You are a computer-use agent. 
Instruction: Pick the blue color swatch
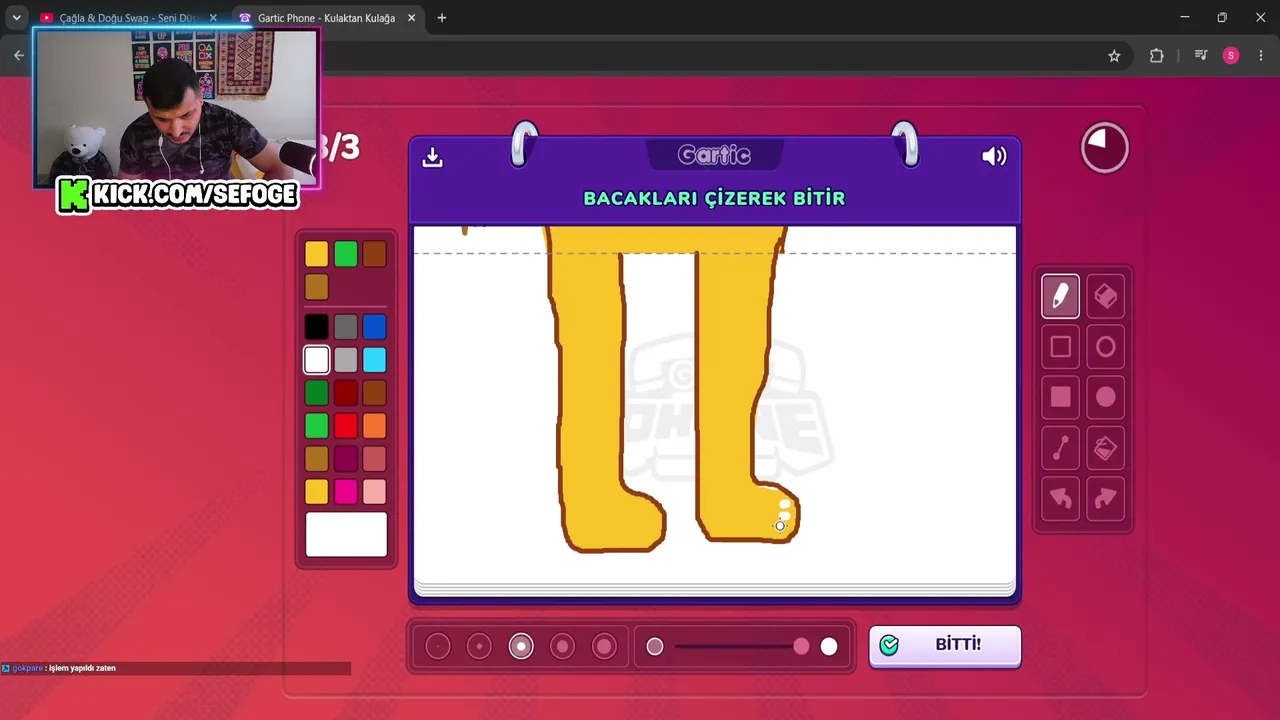374,327
